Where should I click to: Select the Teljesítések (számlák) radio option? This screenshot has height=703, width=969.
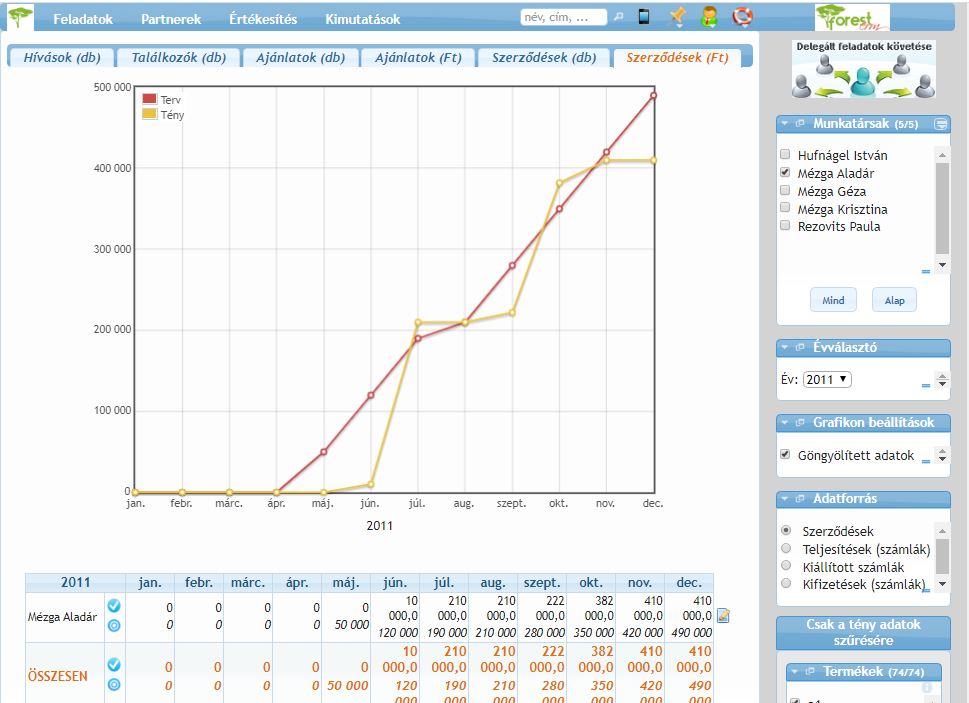(x=786, y=549)
